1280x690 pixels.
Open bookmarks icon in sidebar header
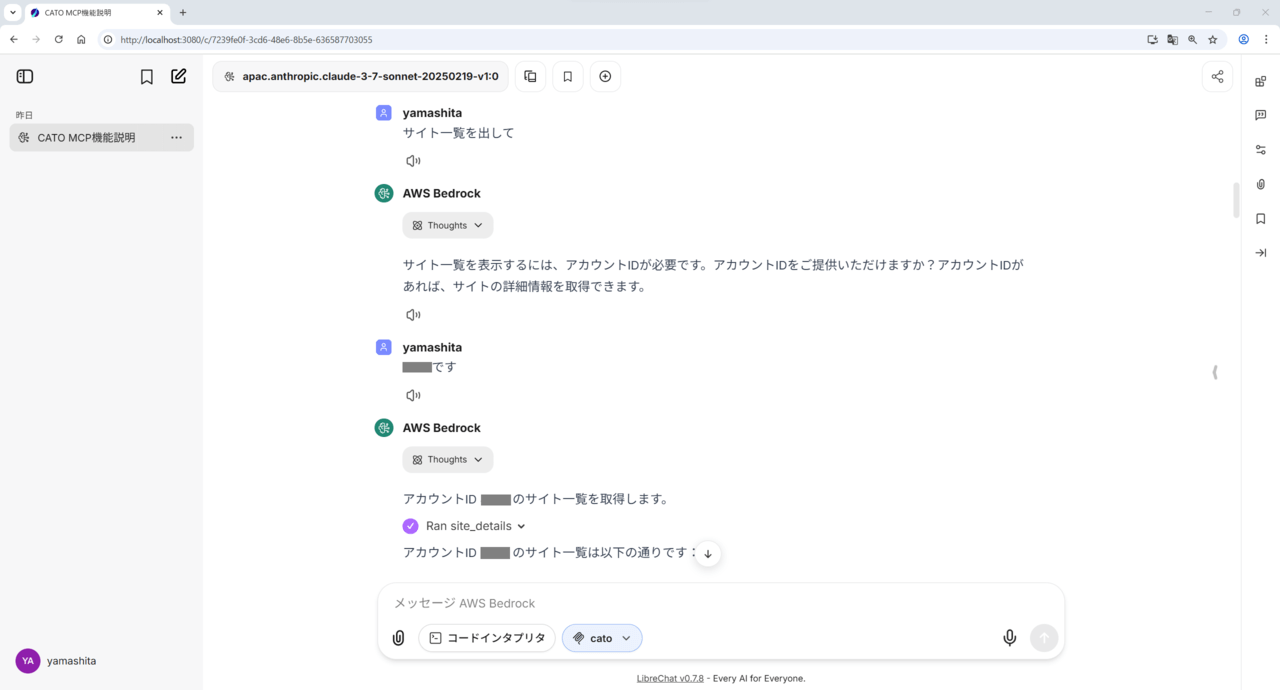(x=147, y=76)
